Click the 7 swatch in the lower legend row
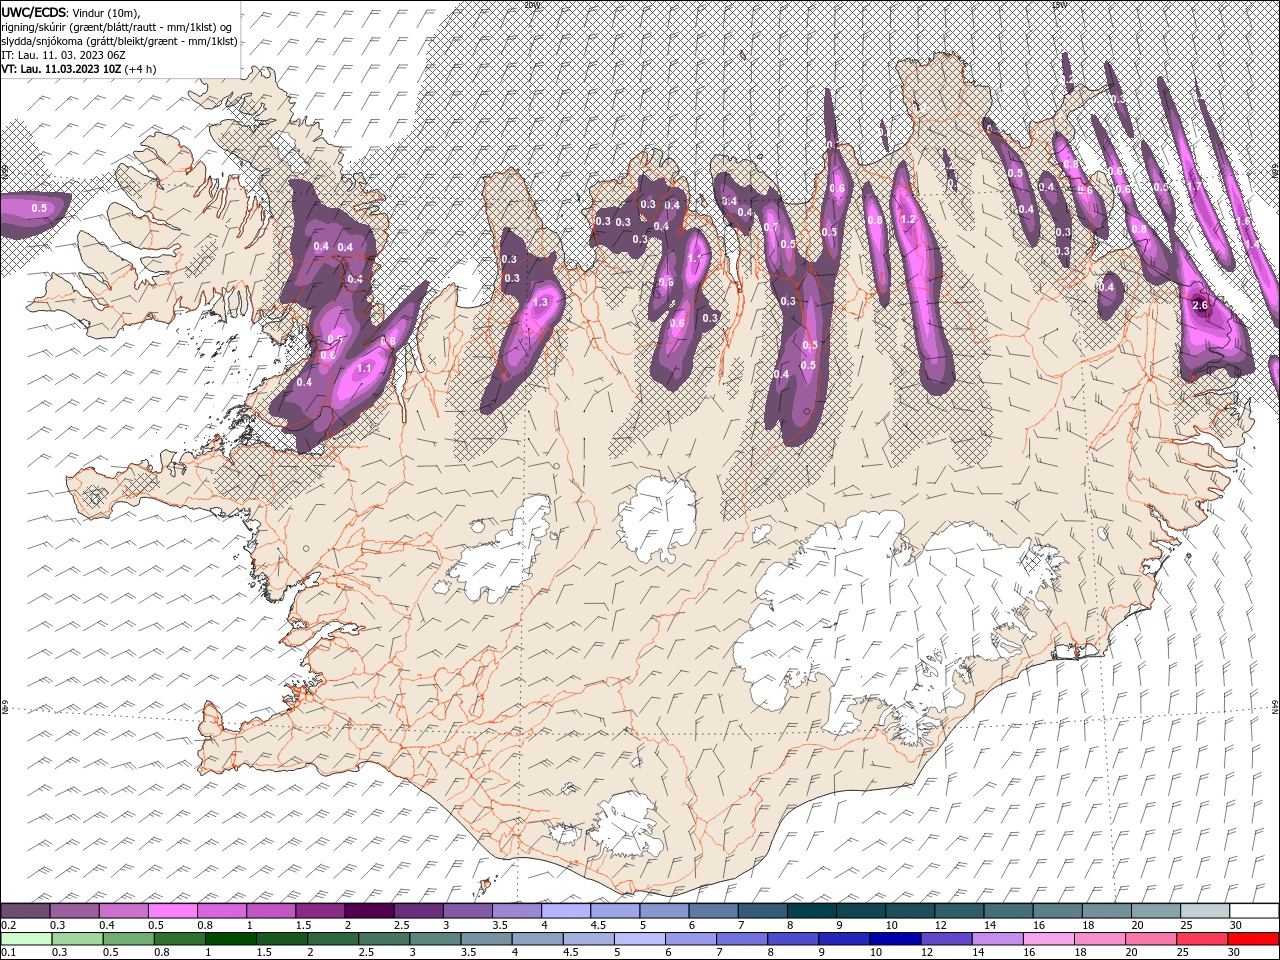1280x960 pixels. 742,939
